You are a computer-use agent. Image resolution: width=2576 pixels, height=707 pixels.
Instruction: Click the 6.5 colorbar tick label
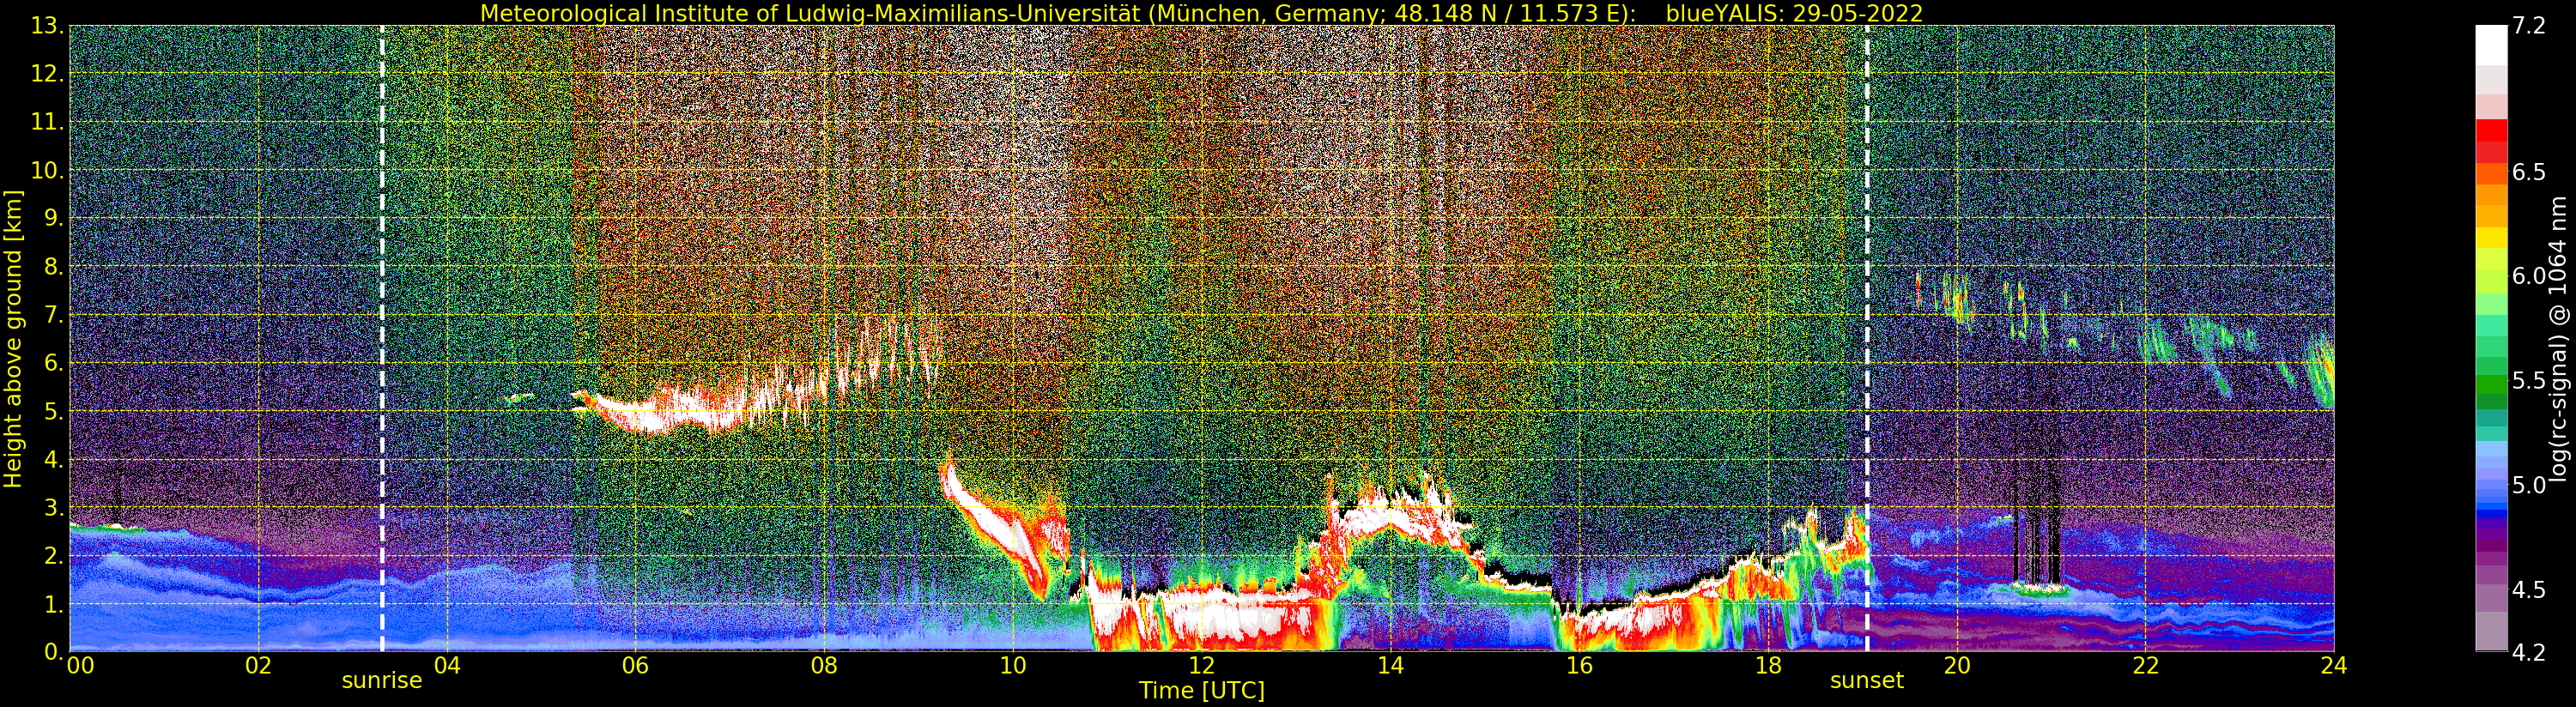(x=2528, y=172)
